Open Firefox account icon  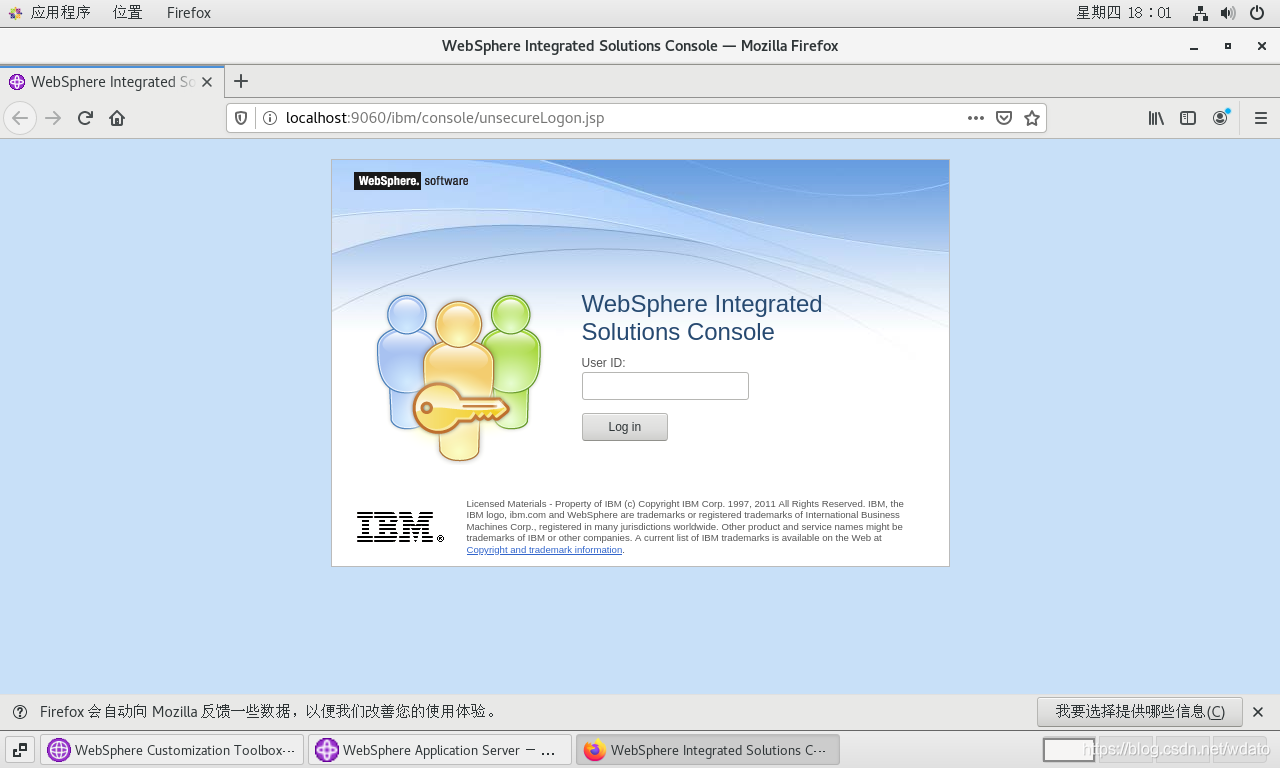1220,118
